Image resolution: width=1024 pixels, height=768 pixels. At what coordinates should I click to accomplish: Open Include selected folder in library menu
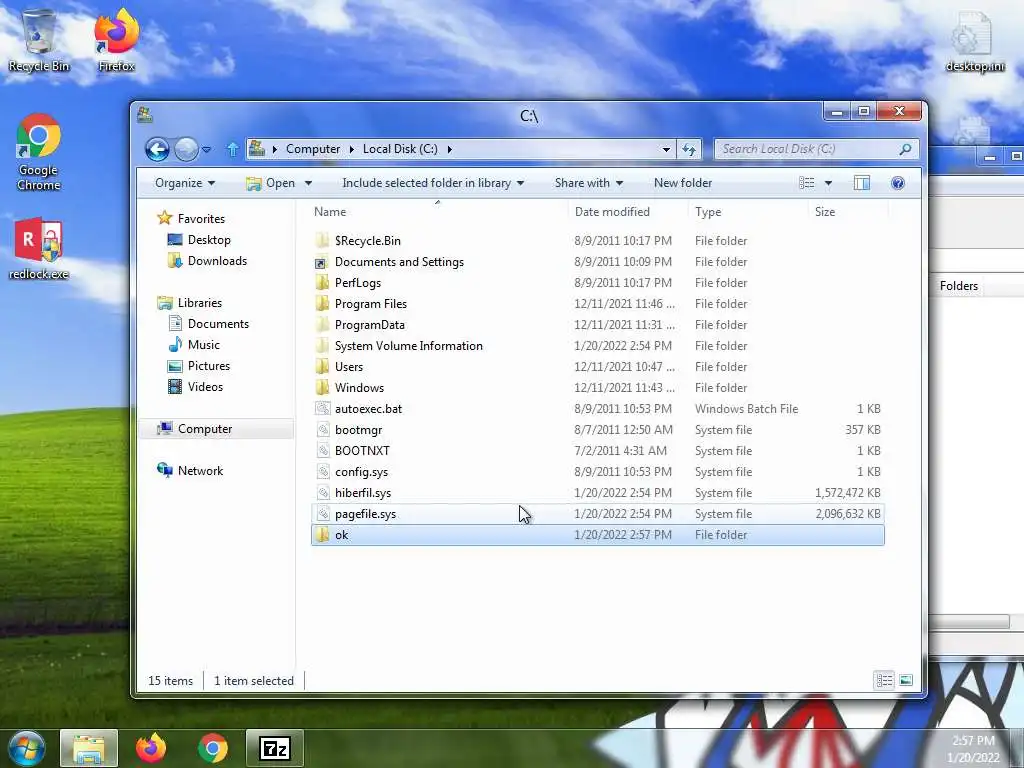pyautogui.click(x=433, y=183)
